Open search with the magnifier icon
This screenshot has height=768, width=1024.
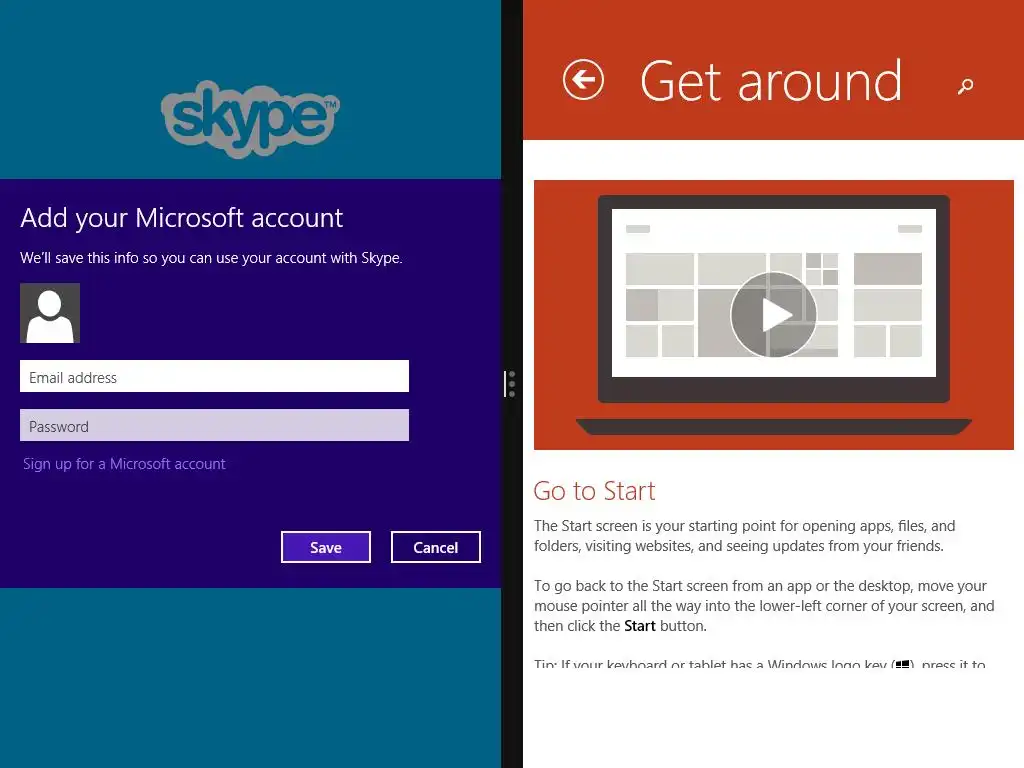coord(965,86)
